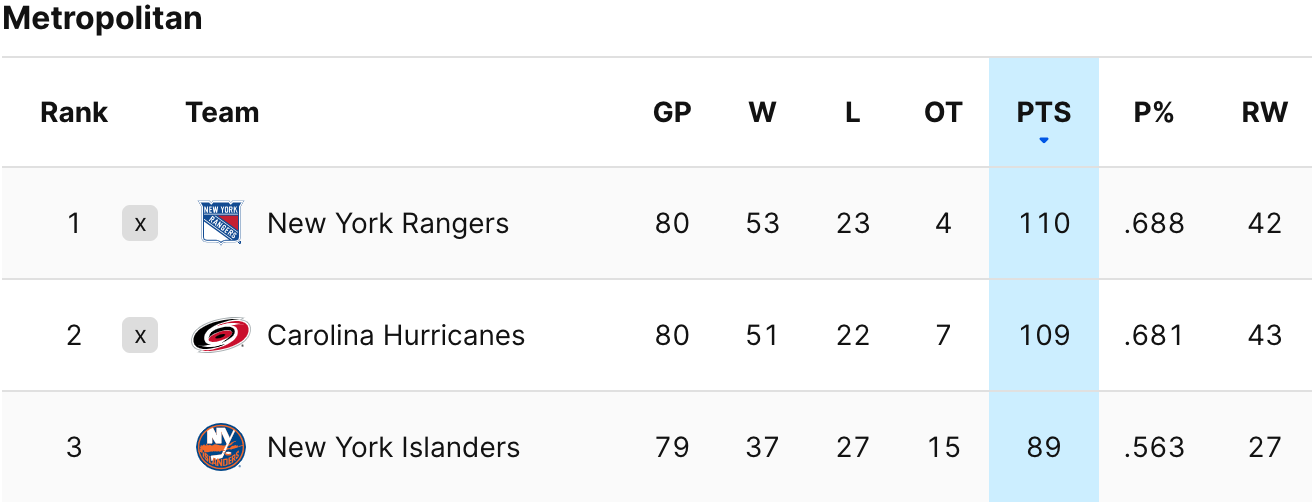Click the Metropolitan division heading
The width and height of the screenshot is (1312, 502).
(102, 18)
